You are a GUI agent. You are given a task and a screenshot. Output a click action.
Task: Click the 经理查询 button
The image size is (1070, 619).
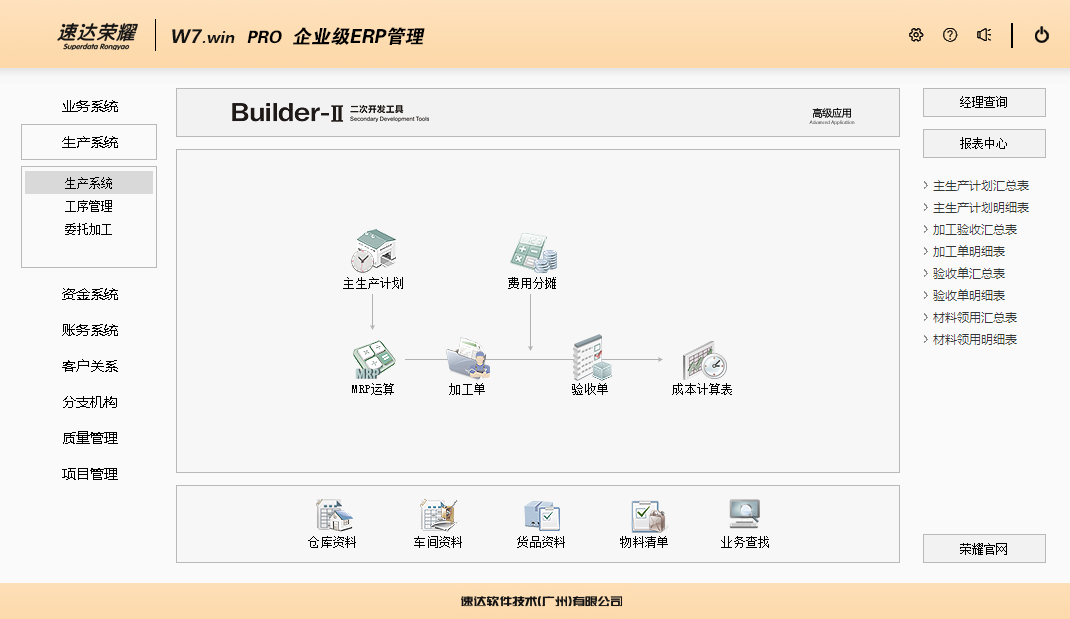point(984,102)
